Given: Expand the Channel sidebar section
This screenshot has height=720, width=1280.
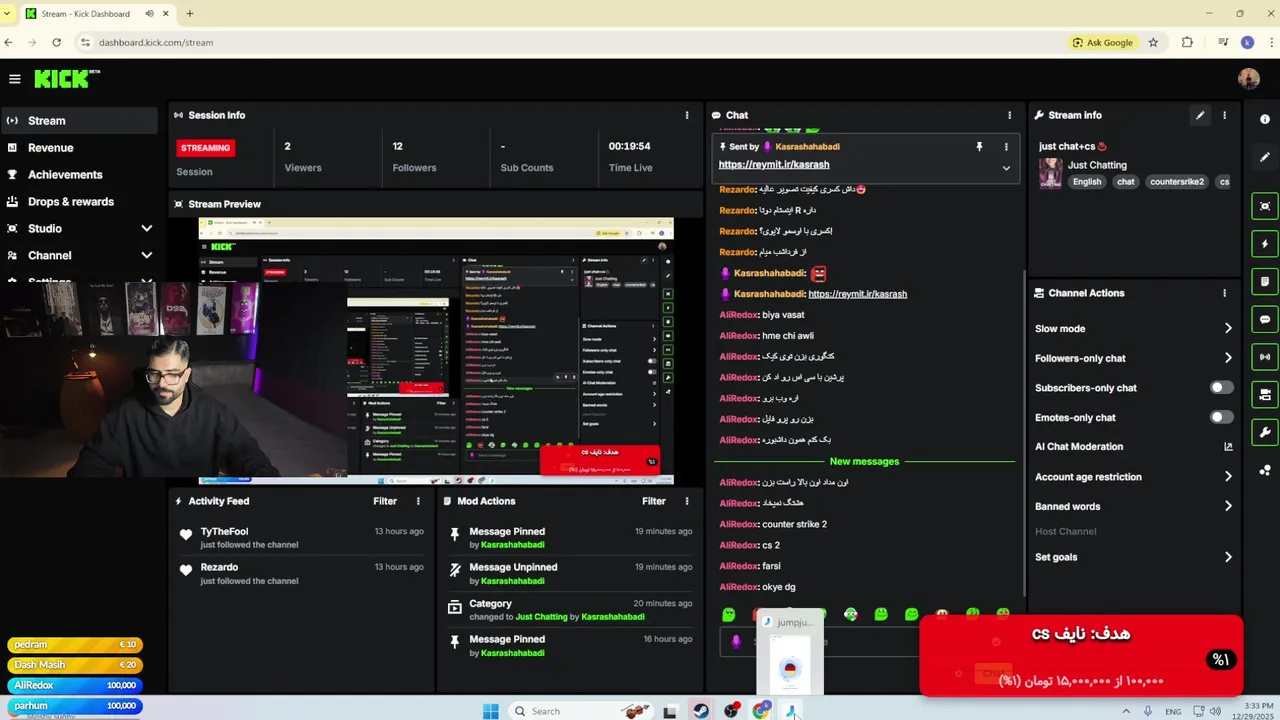Looking at the screenshot, I should [147, 255].
